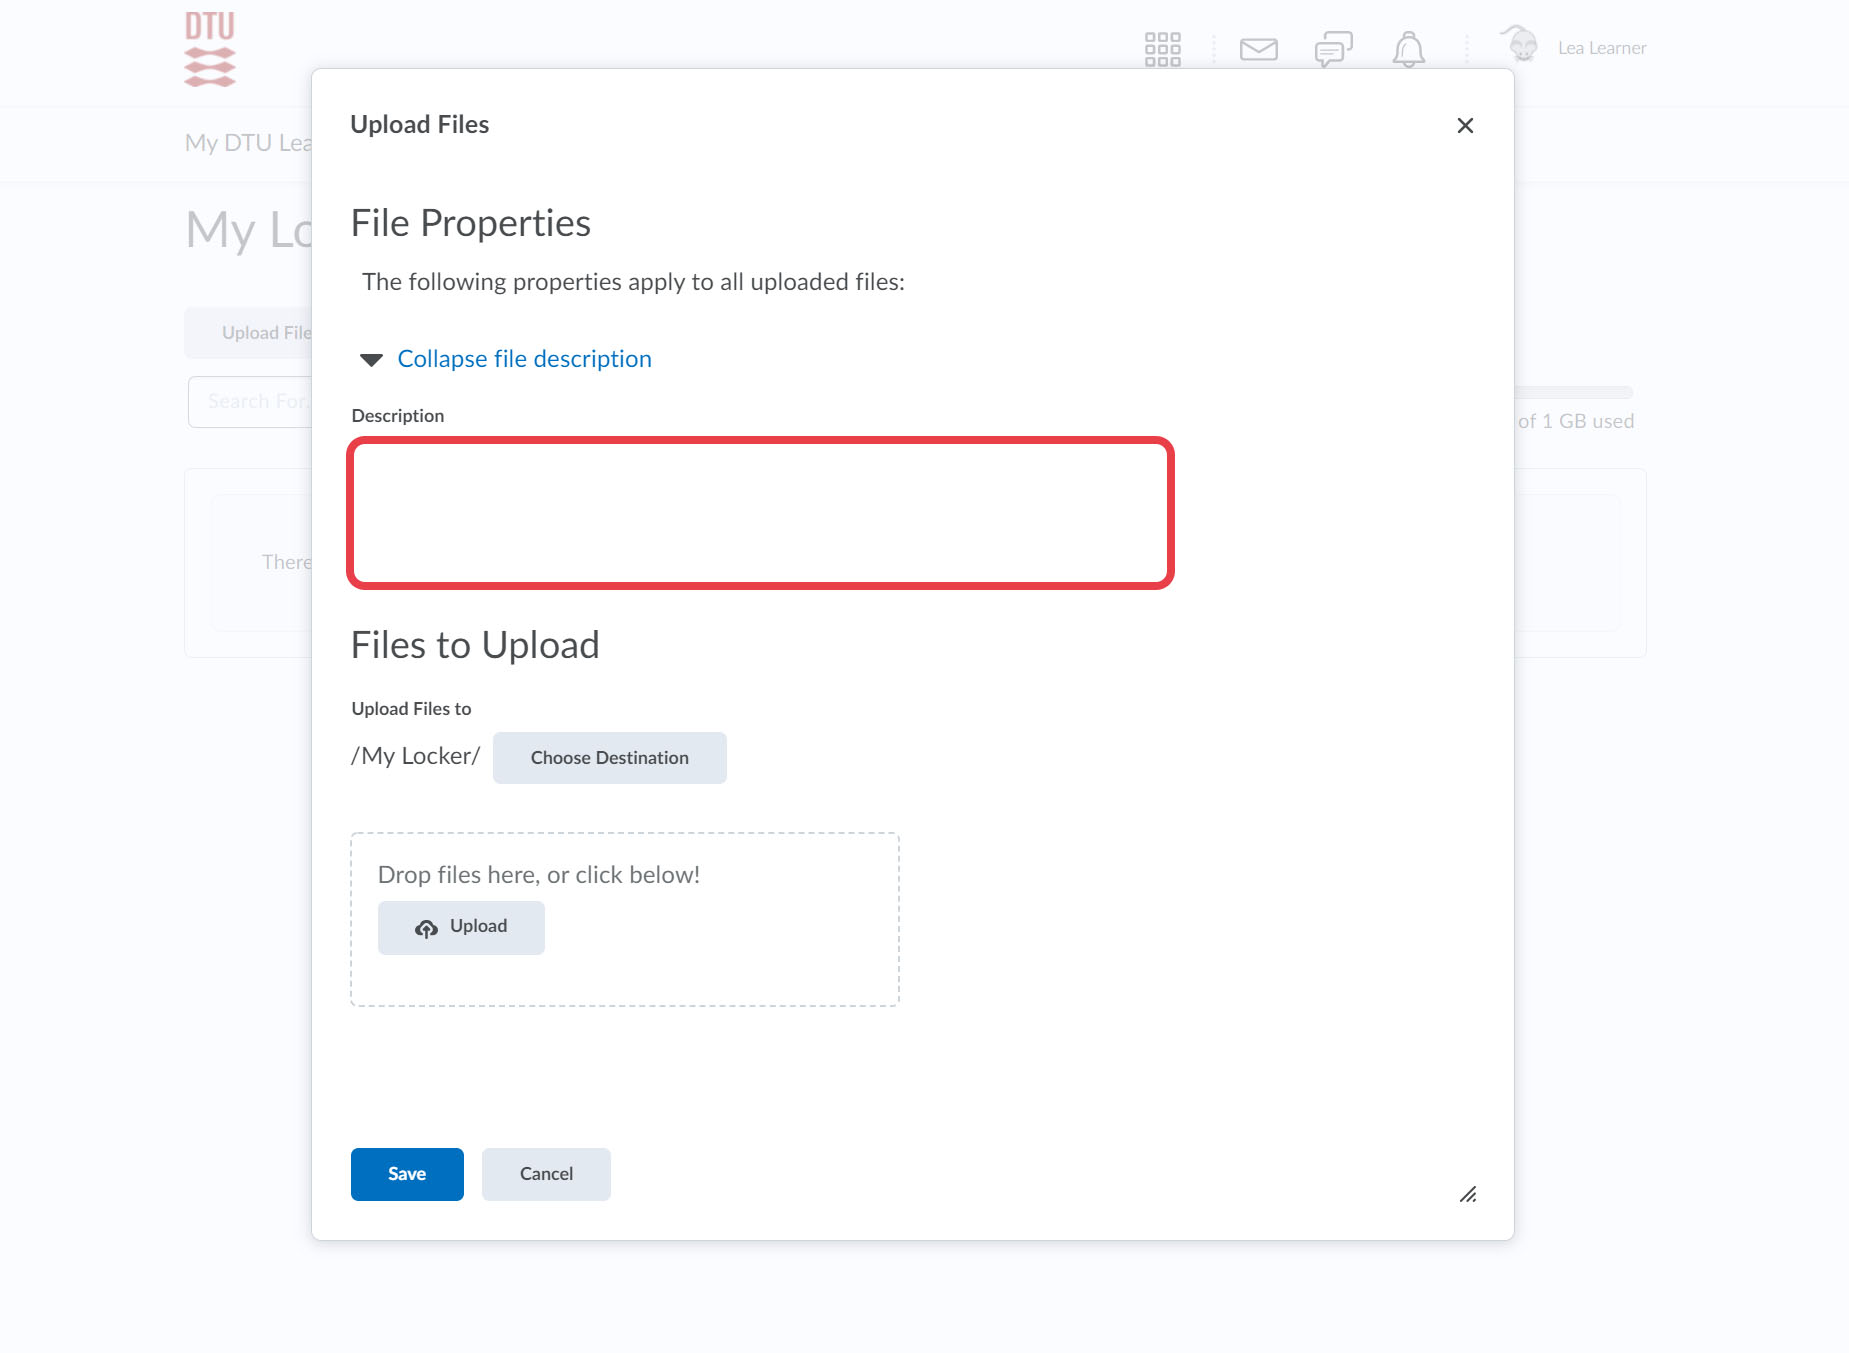The height and width of the screenshot is (1353, 1849).
Task: Close the Upload Files dialog
Action: tap(1465, 126)
